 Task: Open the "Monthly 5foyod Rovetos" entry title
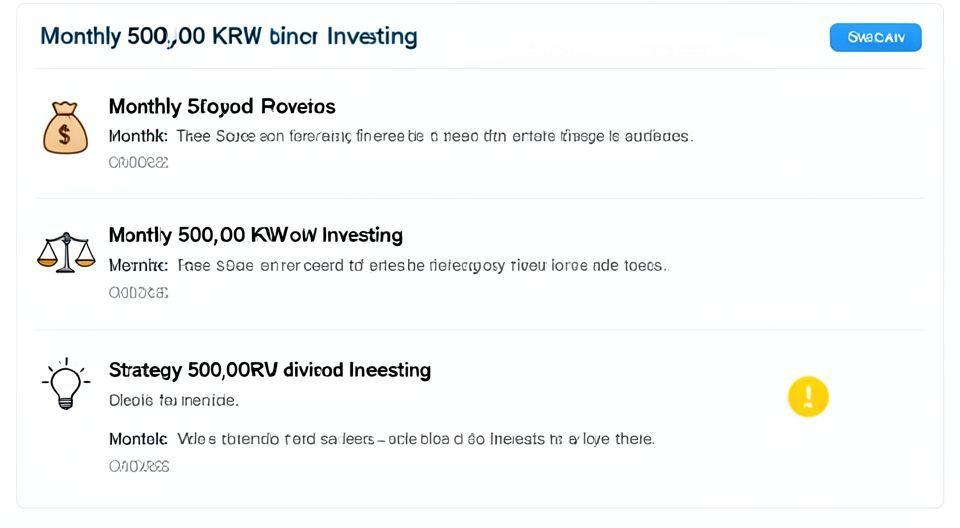[221, 106]
